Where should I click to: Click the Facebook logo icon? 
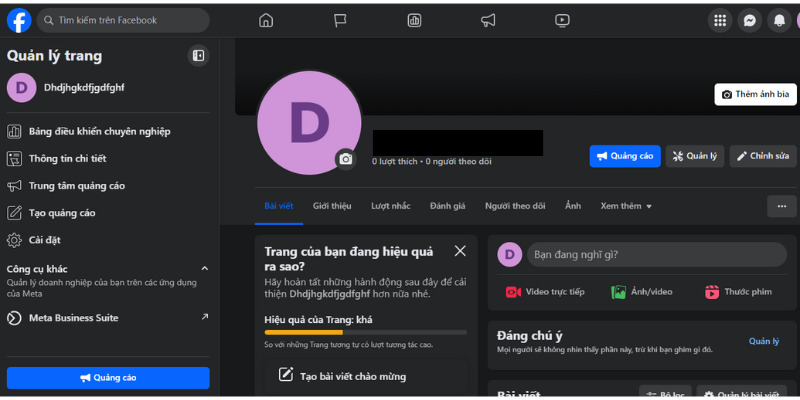pyautogui.click(x=19, y=20)
